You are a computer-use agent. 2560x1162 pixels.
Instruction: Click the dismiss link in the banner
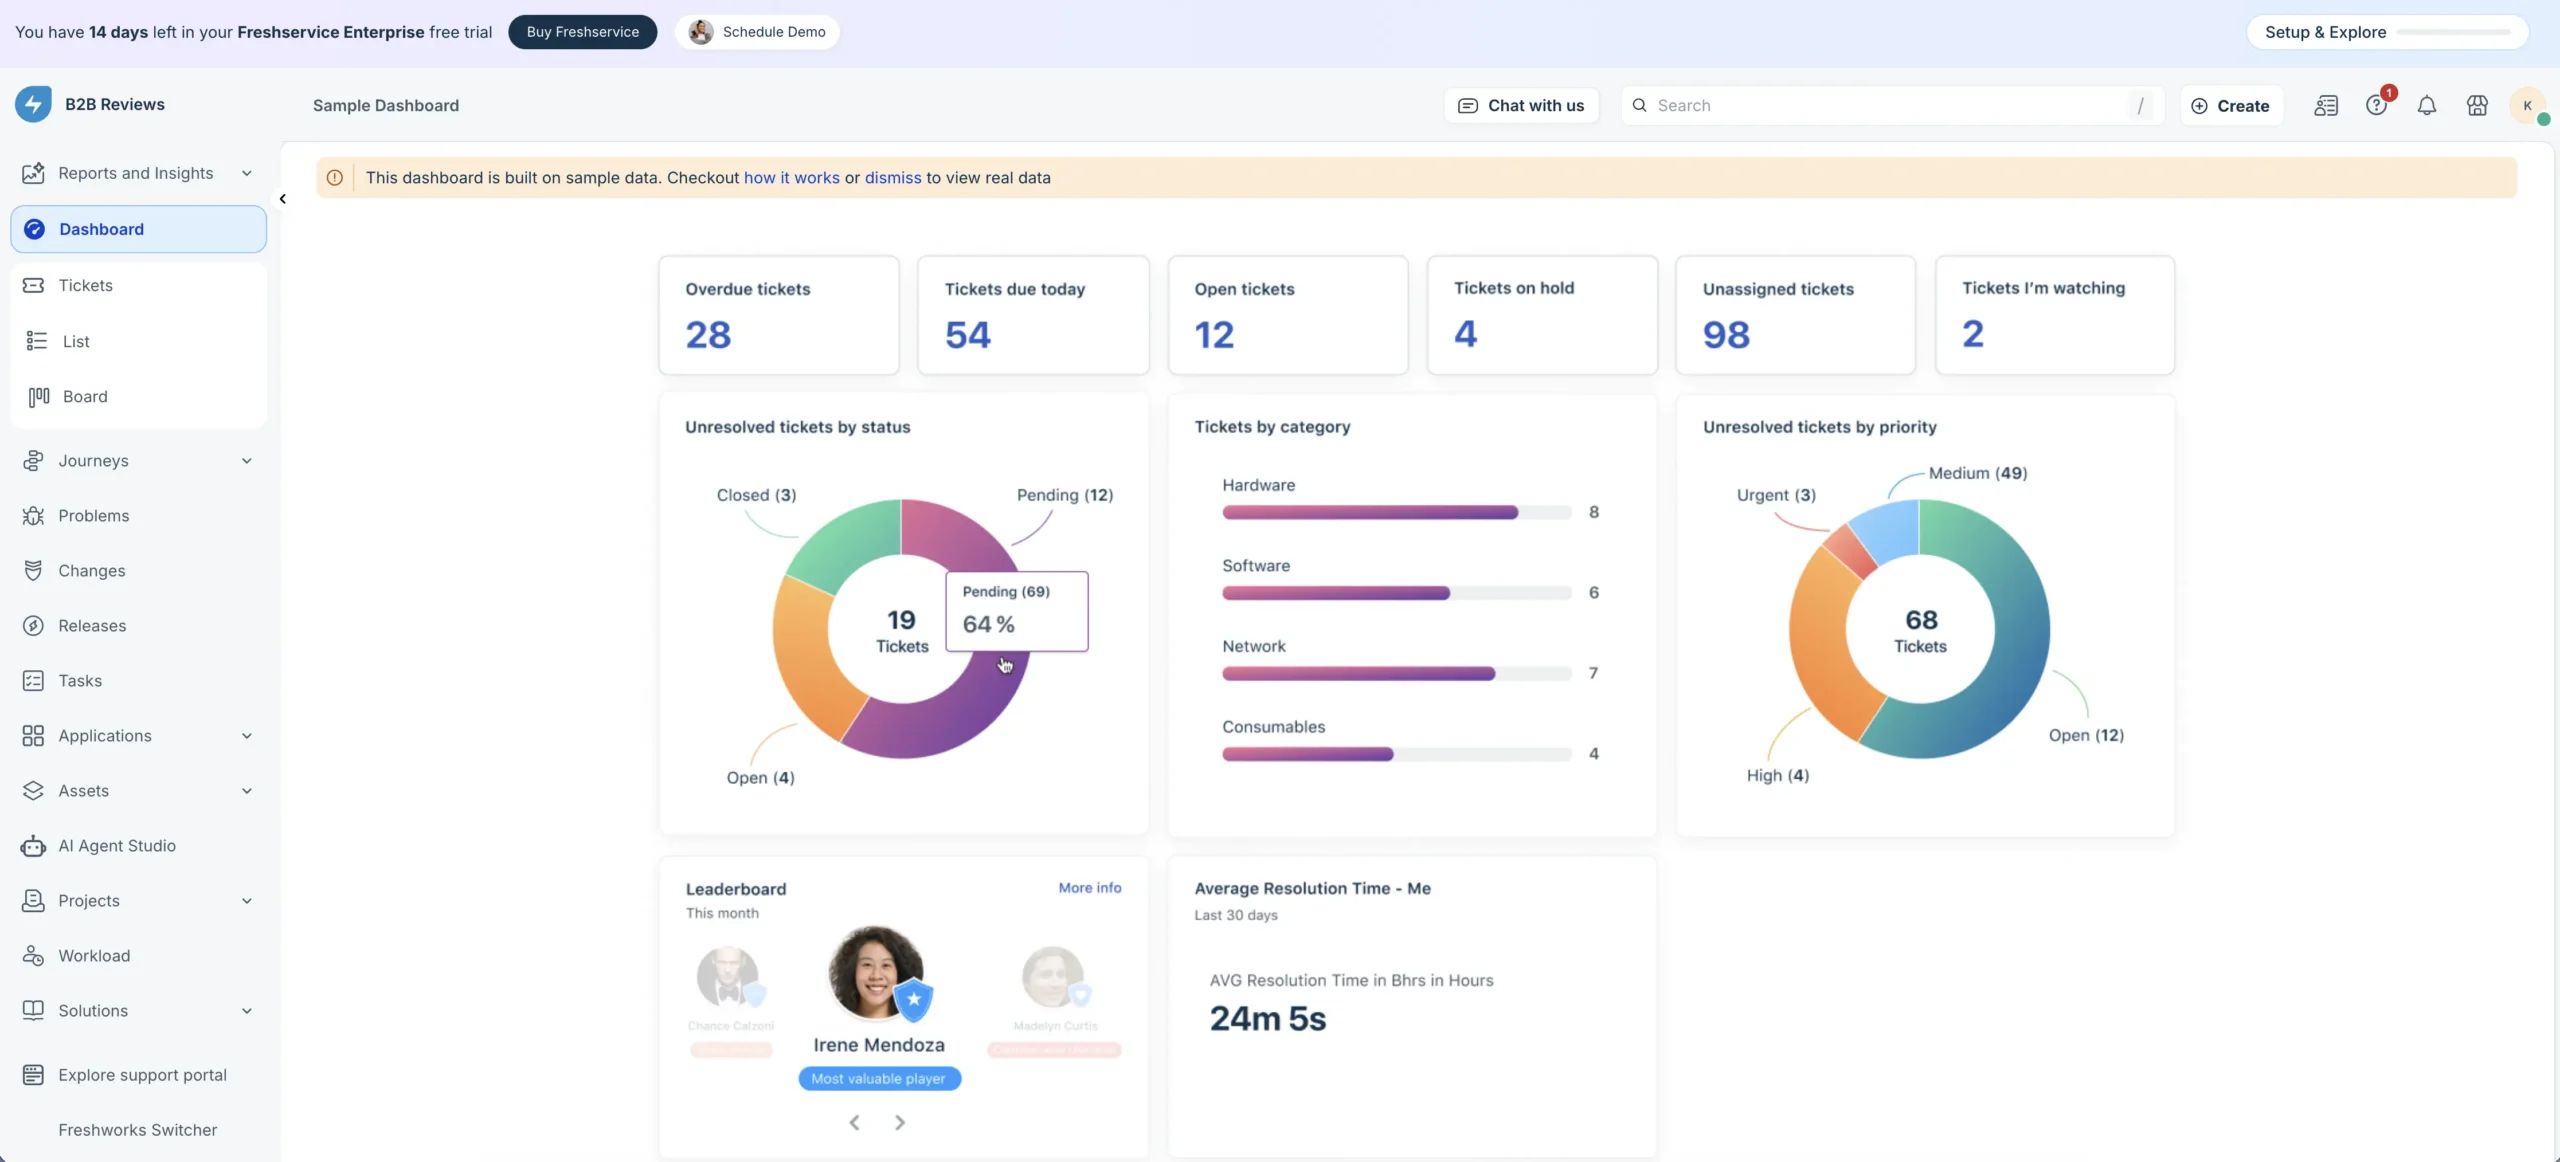[x=893, y=178]
